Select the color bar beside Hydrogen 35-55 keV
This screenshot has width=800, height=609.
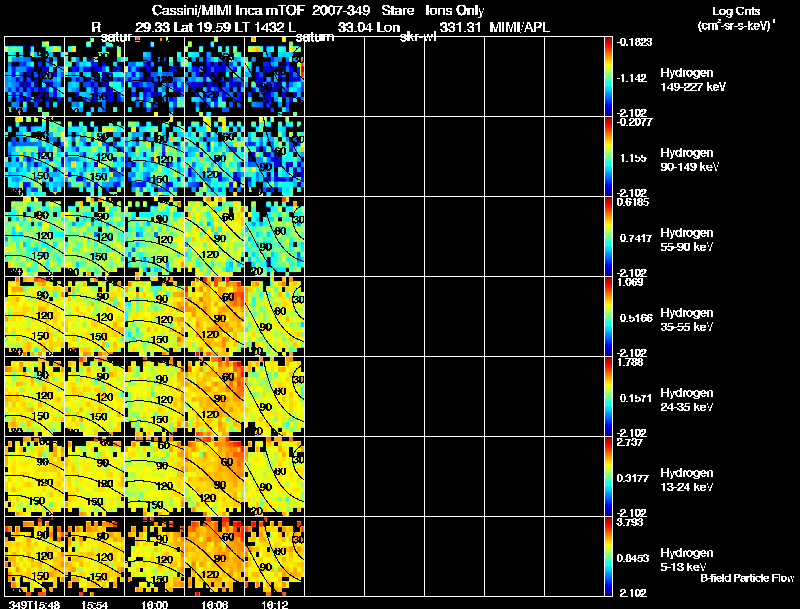point(609,317)
